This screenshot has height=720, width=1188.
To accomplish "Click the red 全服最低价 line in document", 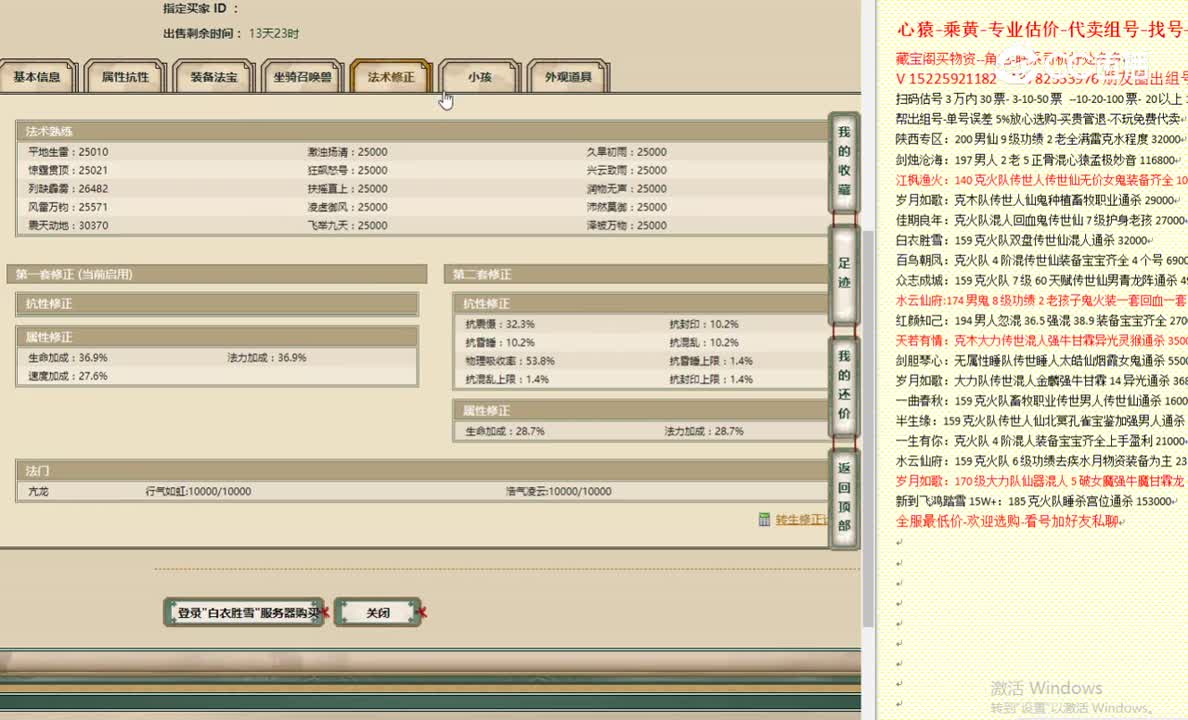I will [x=1010, y=521].
